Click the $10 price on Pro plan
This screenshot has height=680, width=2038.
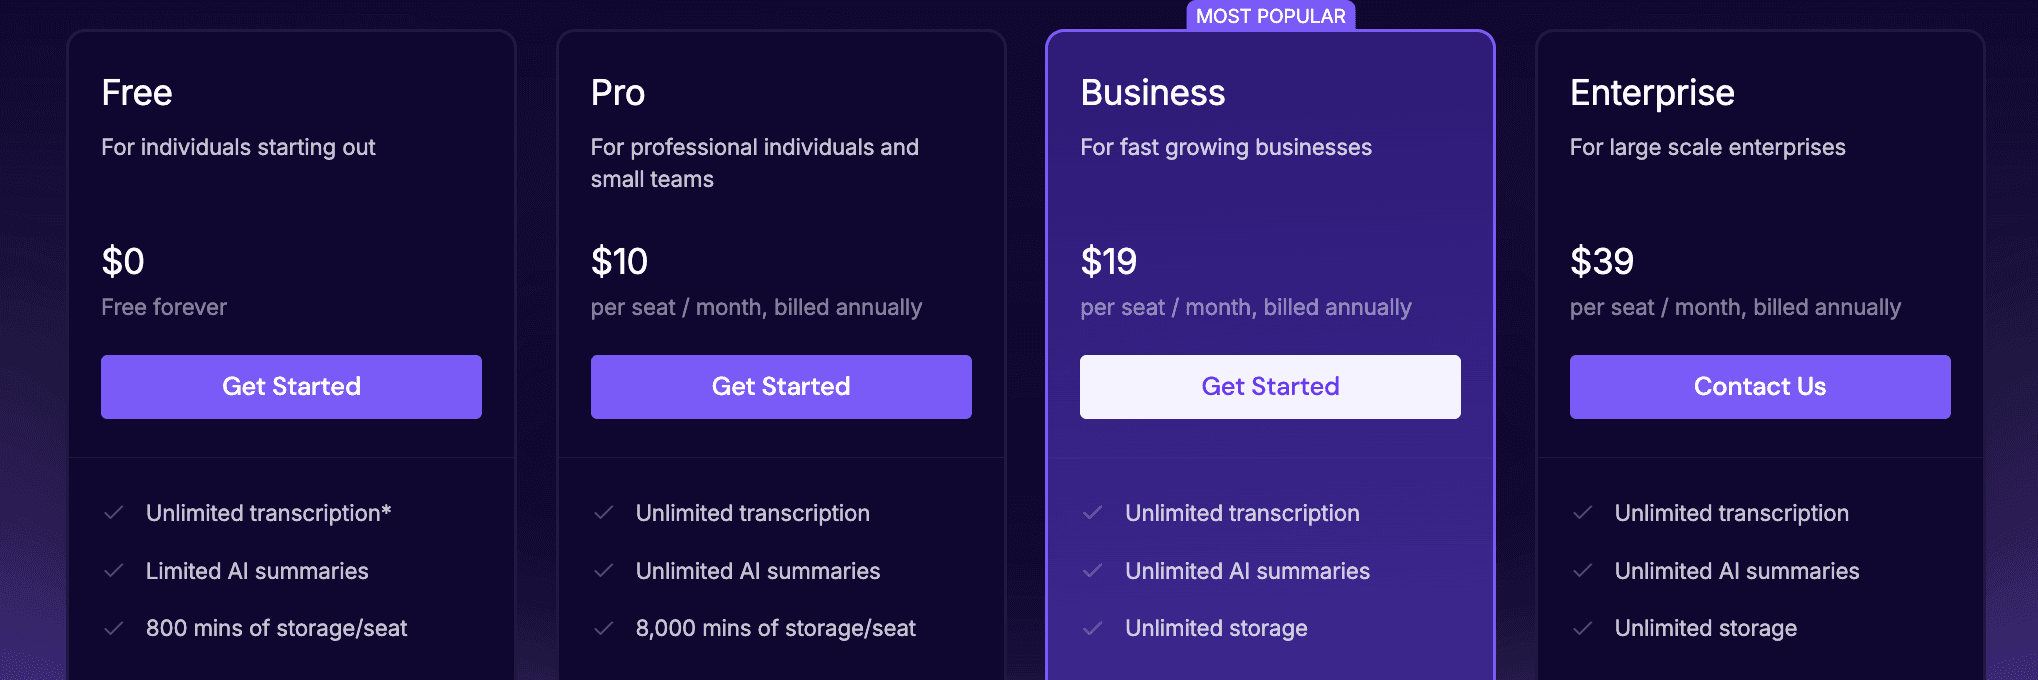coord(618,261)
